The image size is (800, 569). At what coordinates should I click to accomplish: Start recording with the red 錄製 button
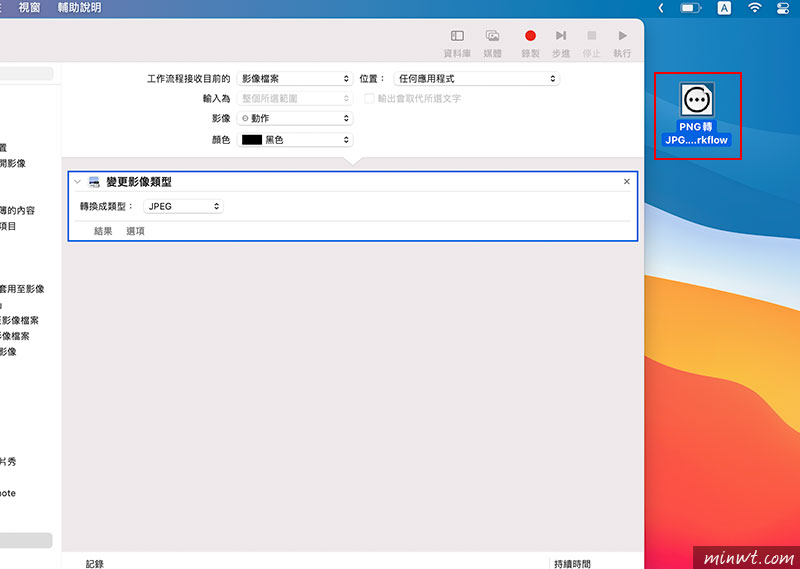point(530,36)
